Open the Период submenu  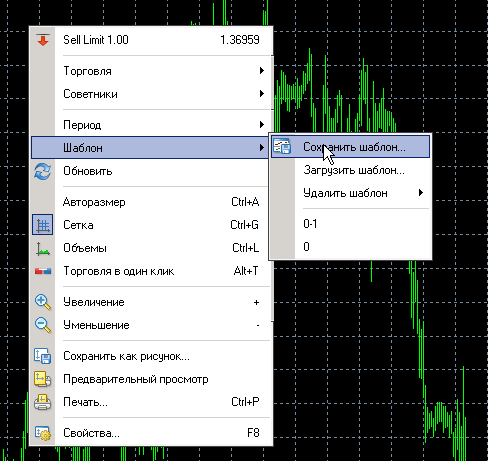pos(151,125)
